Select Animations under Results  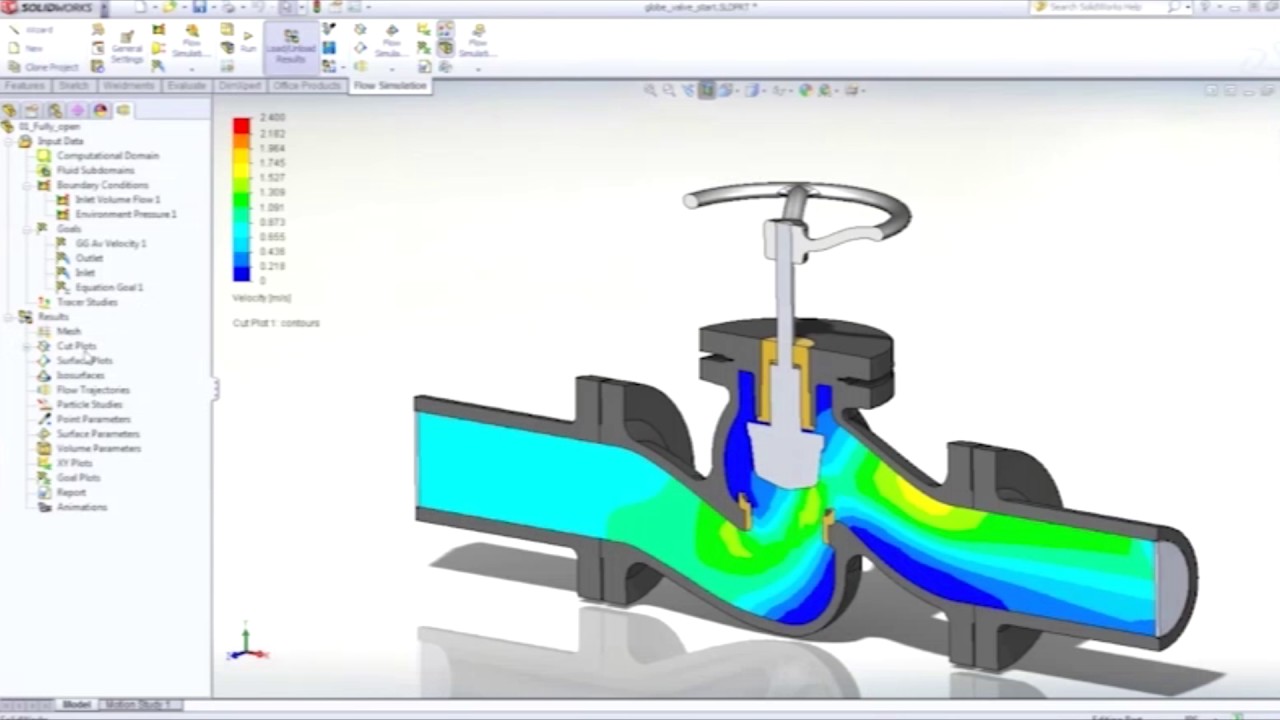click(x=81, y=508)
